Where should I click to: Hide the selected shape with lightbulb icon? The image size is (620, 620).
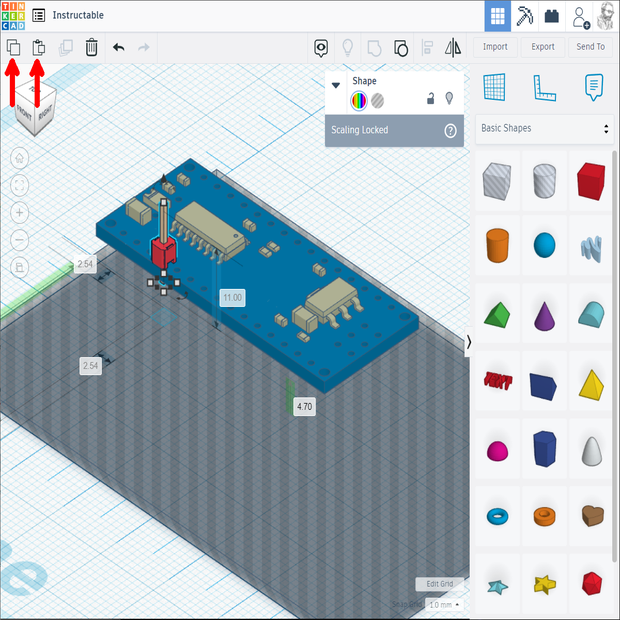point(449,98)
